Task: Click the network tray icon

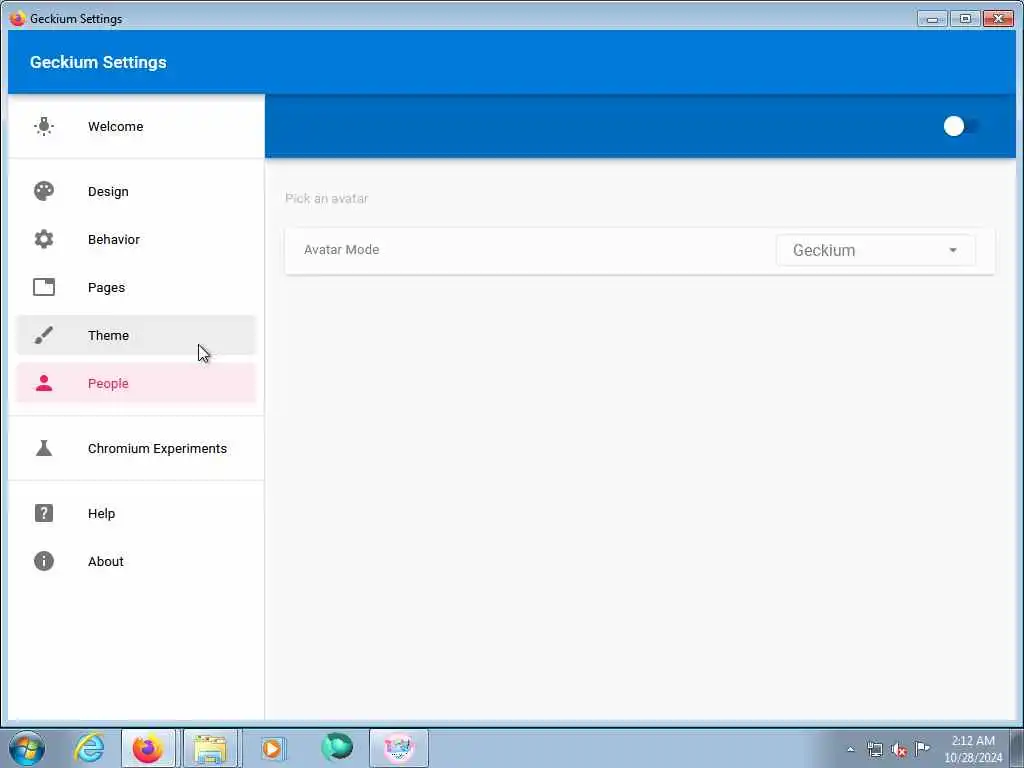Action: (x=874, y=749)
